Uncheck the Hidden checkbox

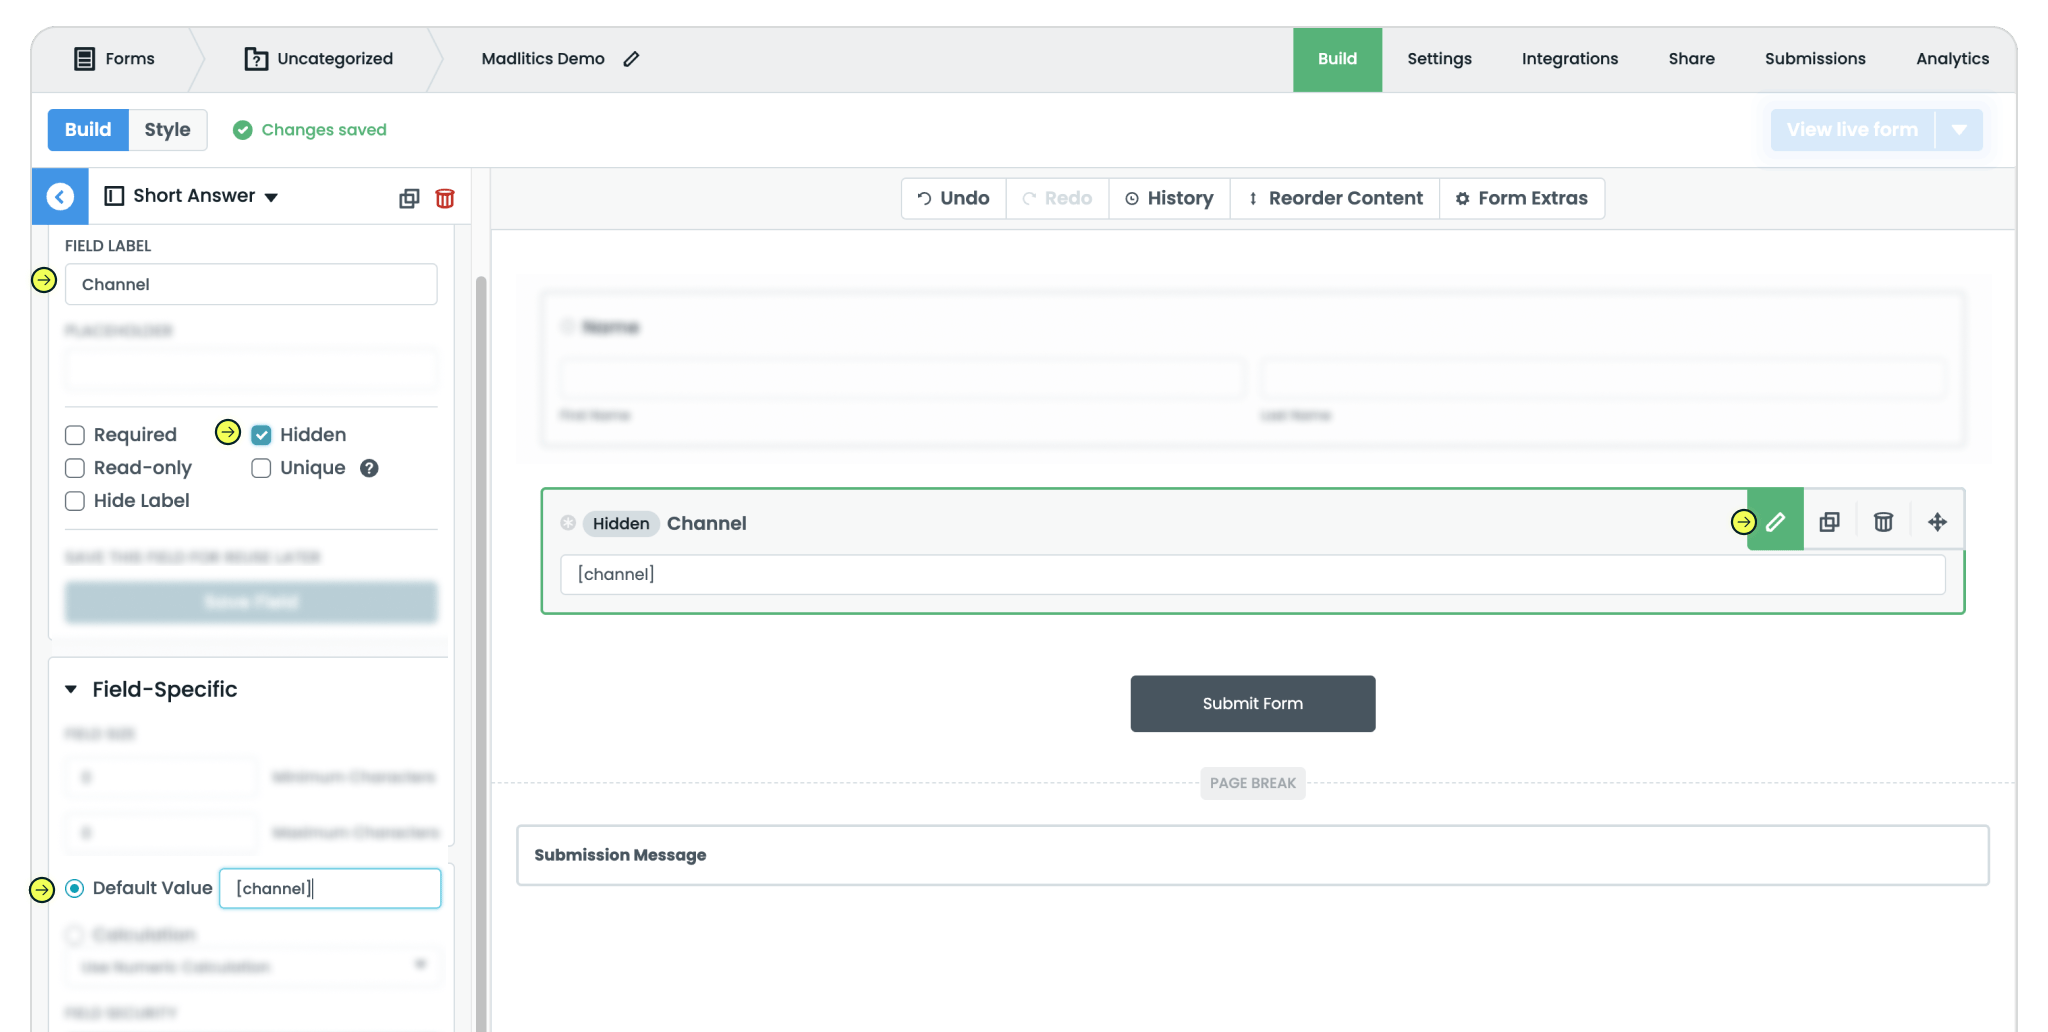(x=261, y=435)
